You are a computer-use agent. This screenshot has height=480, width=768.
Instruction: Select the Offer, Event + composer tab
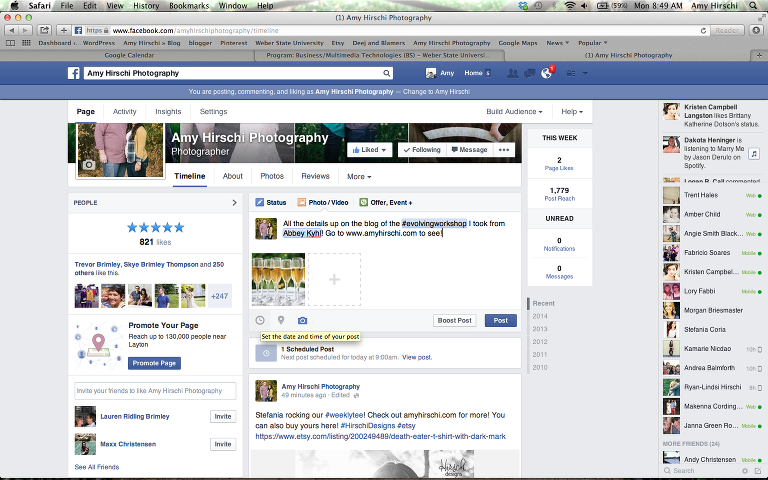pos(385,202)
